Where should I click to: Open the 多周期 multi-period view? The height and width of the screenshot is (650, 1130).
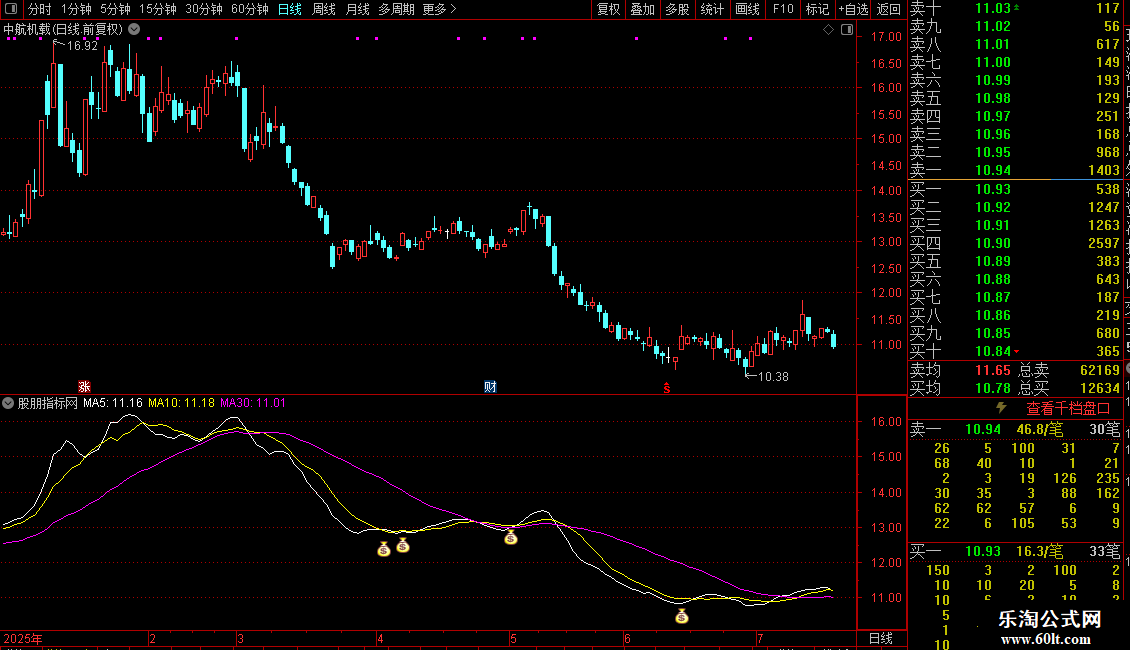(x=396, y=9)
